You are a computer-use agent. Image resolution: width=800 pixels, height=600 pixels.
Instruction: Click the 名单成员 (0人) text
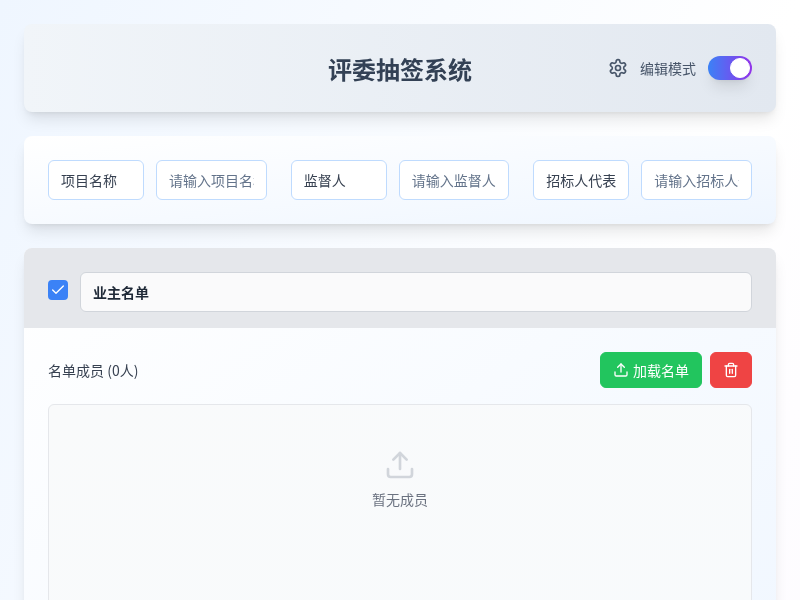pos(93,371)
